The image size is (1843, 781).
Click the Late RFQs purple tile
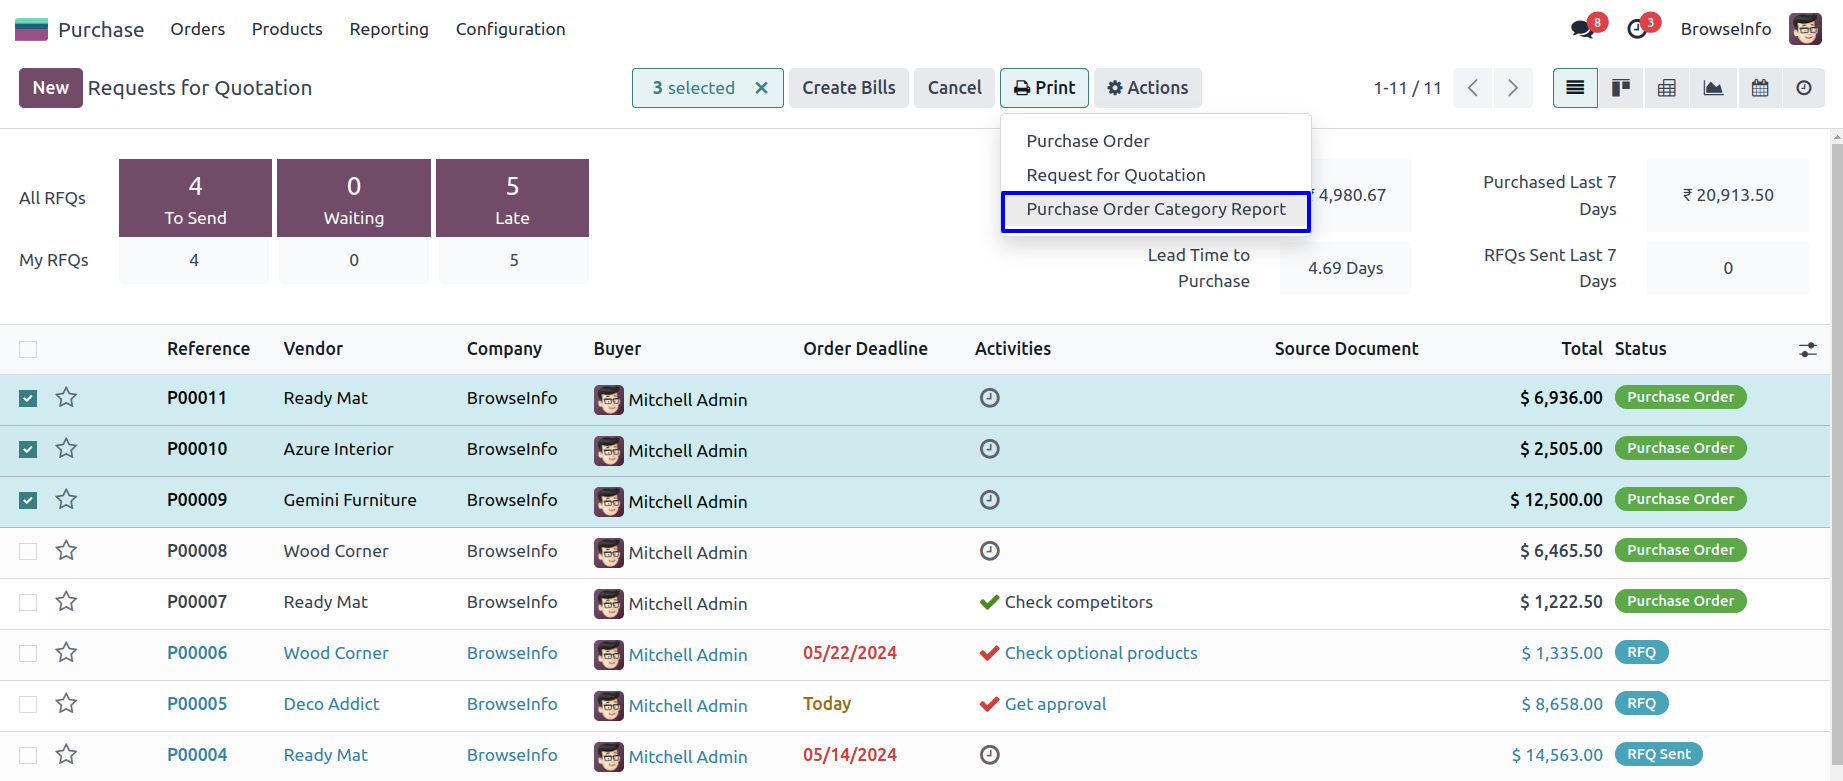(512, 198)
